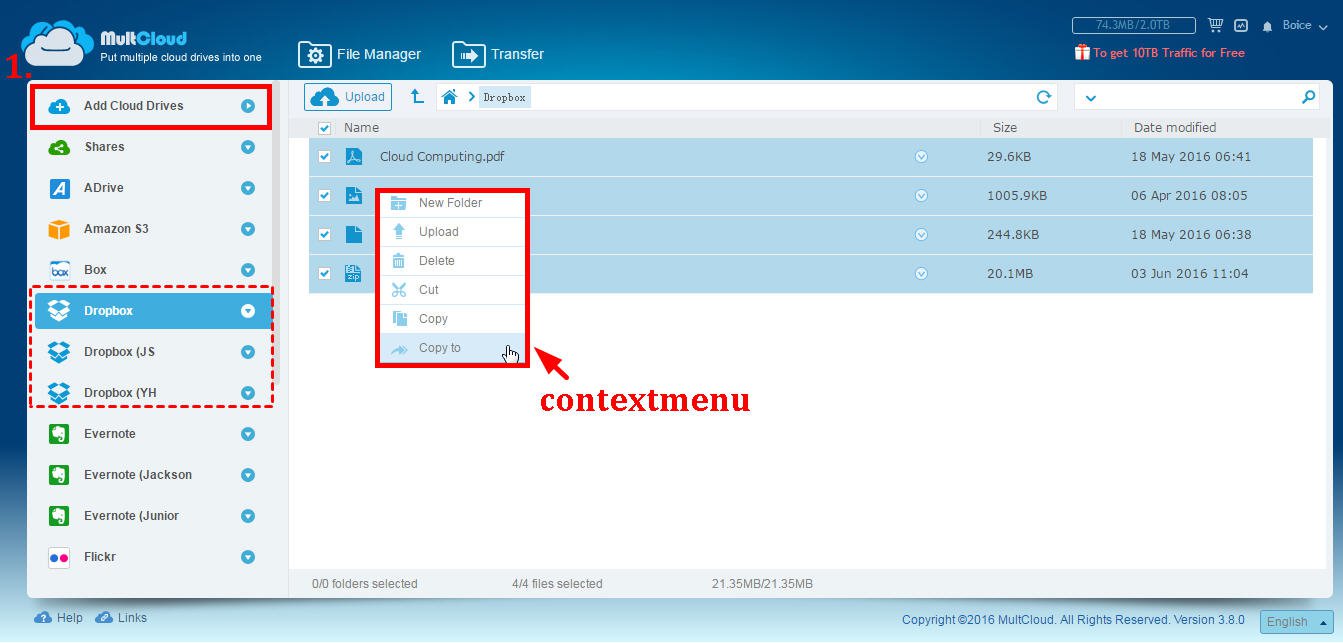Sort by the Size column header
Image resolution: width=1343 pixels, height=643 pixels.
[x=1005, y=128]
